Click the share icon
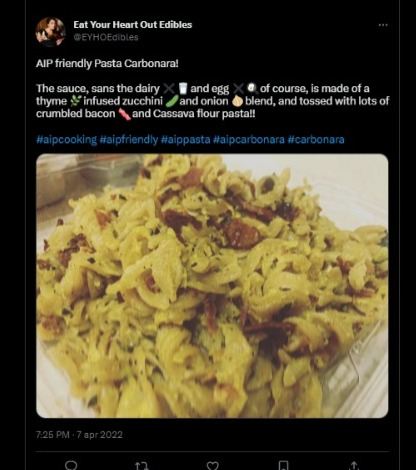 (354, 465)
